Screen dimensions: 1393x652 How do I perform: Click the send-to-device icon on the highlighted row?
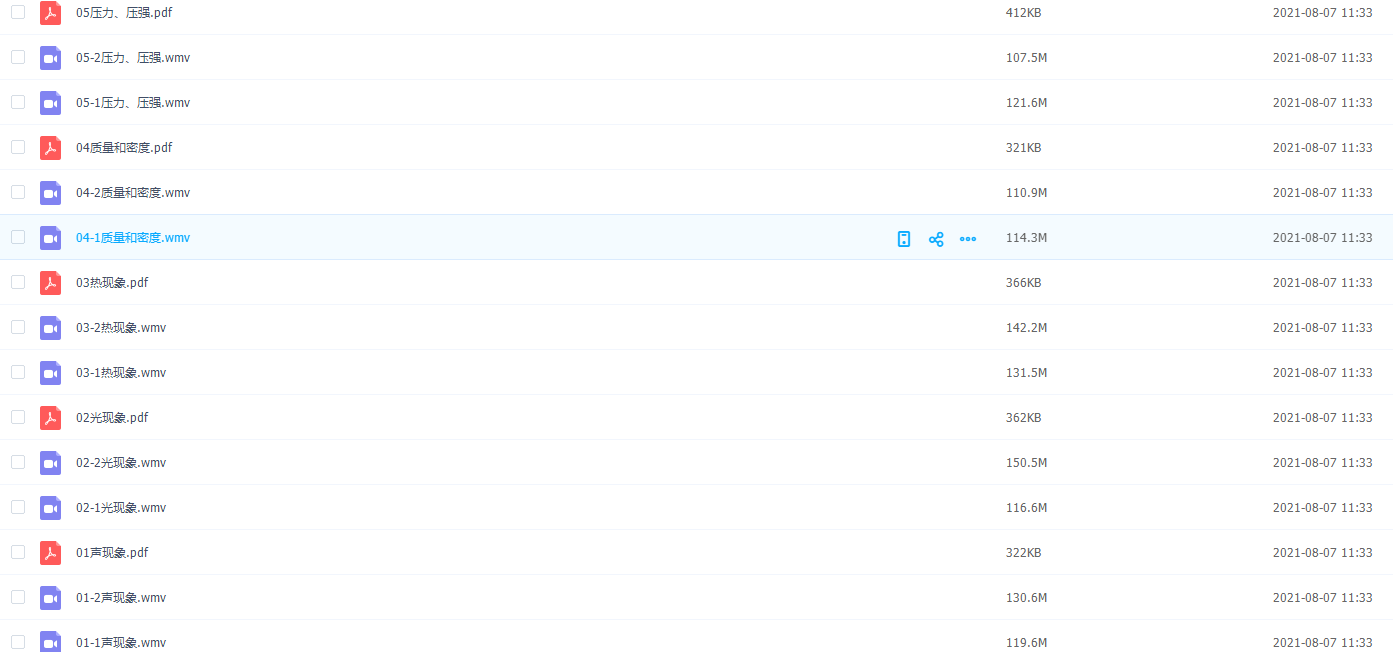coord(904,239)
